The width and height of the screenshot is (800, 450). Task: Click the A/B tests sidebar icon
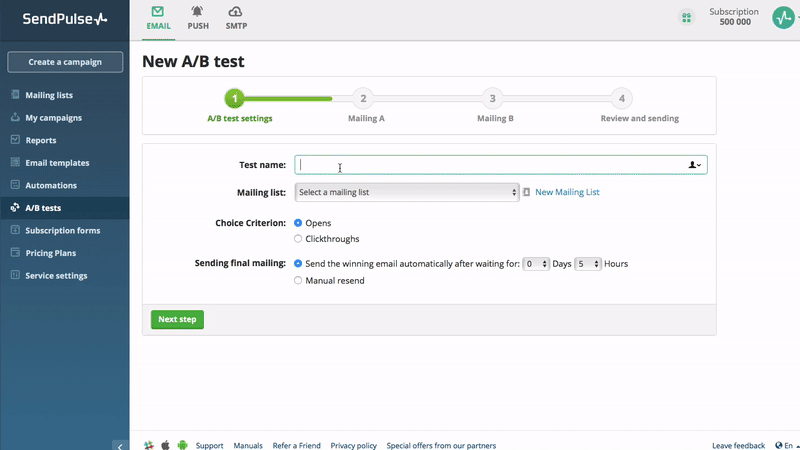pyautogui.click(x=15, y=207)
